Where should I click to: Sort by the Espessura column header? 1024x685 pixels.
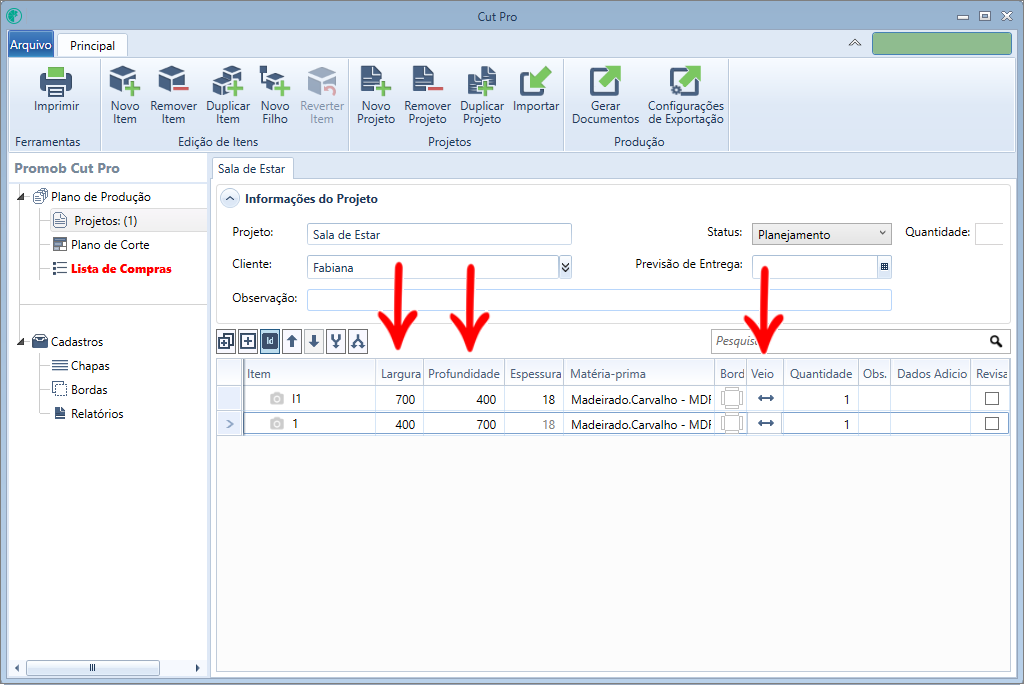(x=535, y=374)
